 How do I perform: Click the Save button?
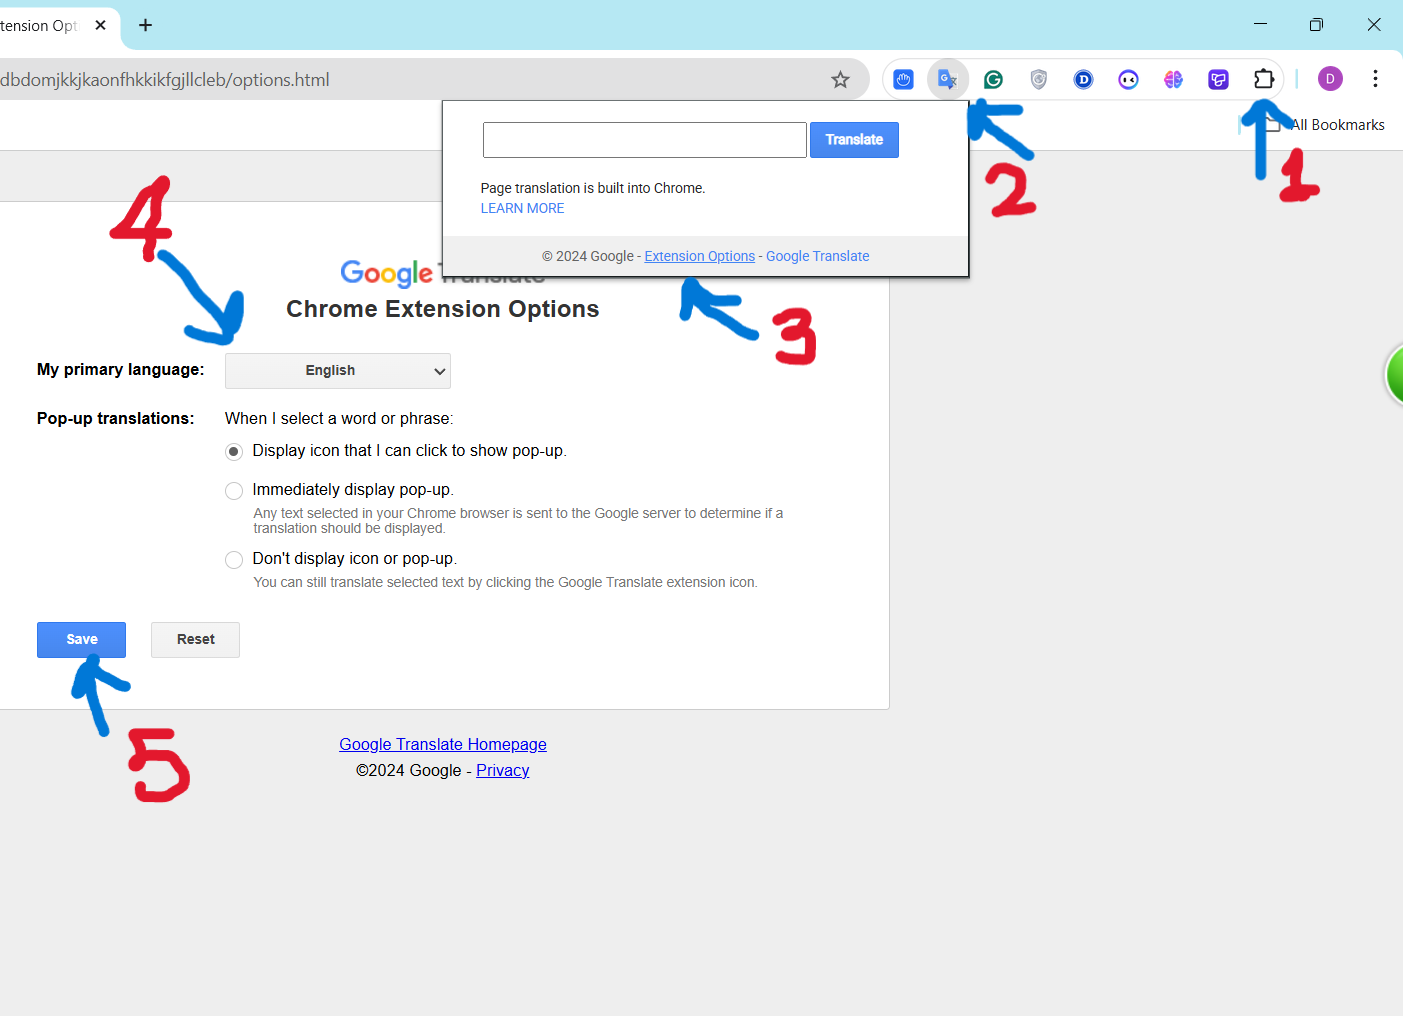click(x=81, y=640)
